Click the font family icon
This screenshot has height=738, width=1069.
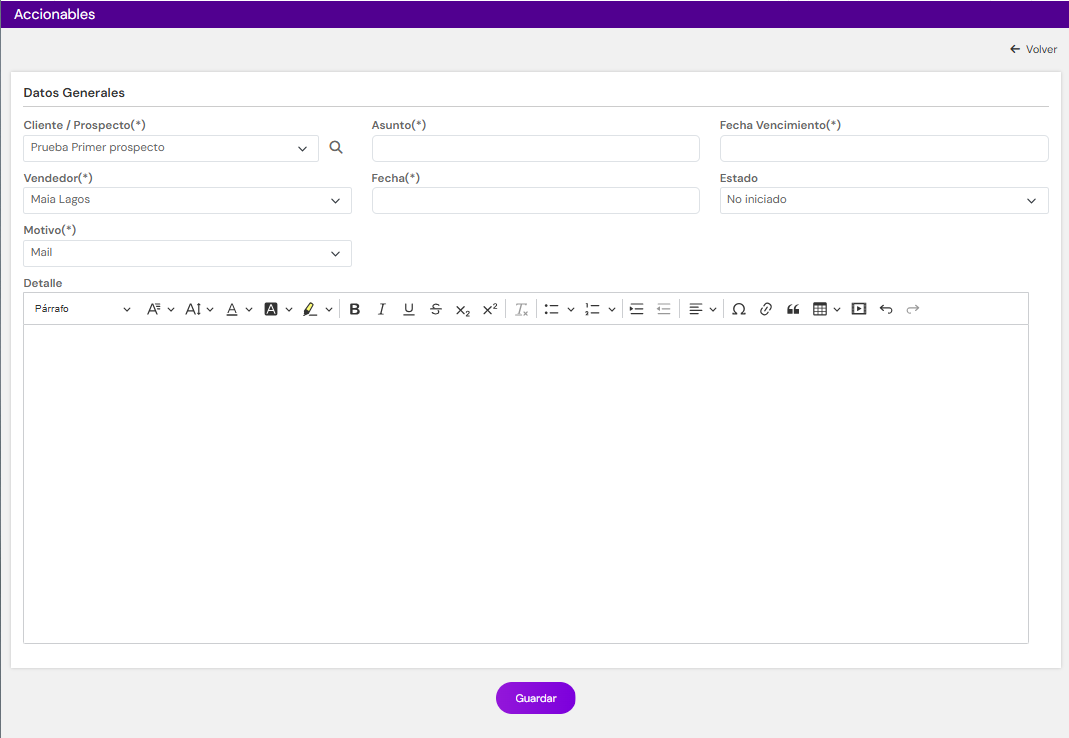tap(153, 309)
